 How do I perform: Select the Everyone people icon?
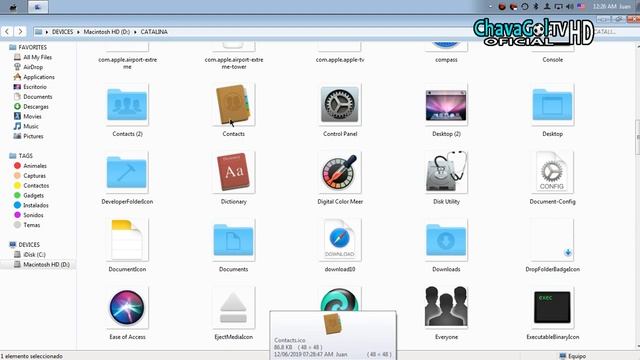click(x=446, y=308)
